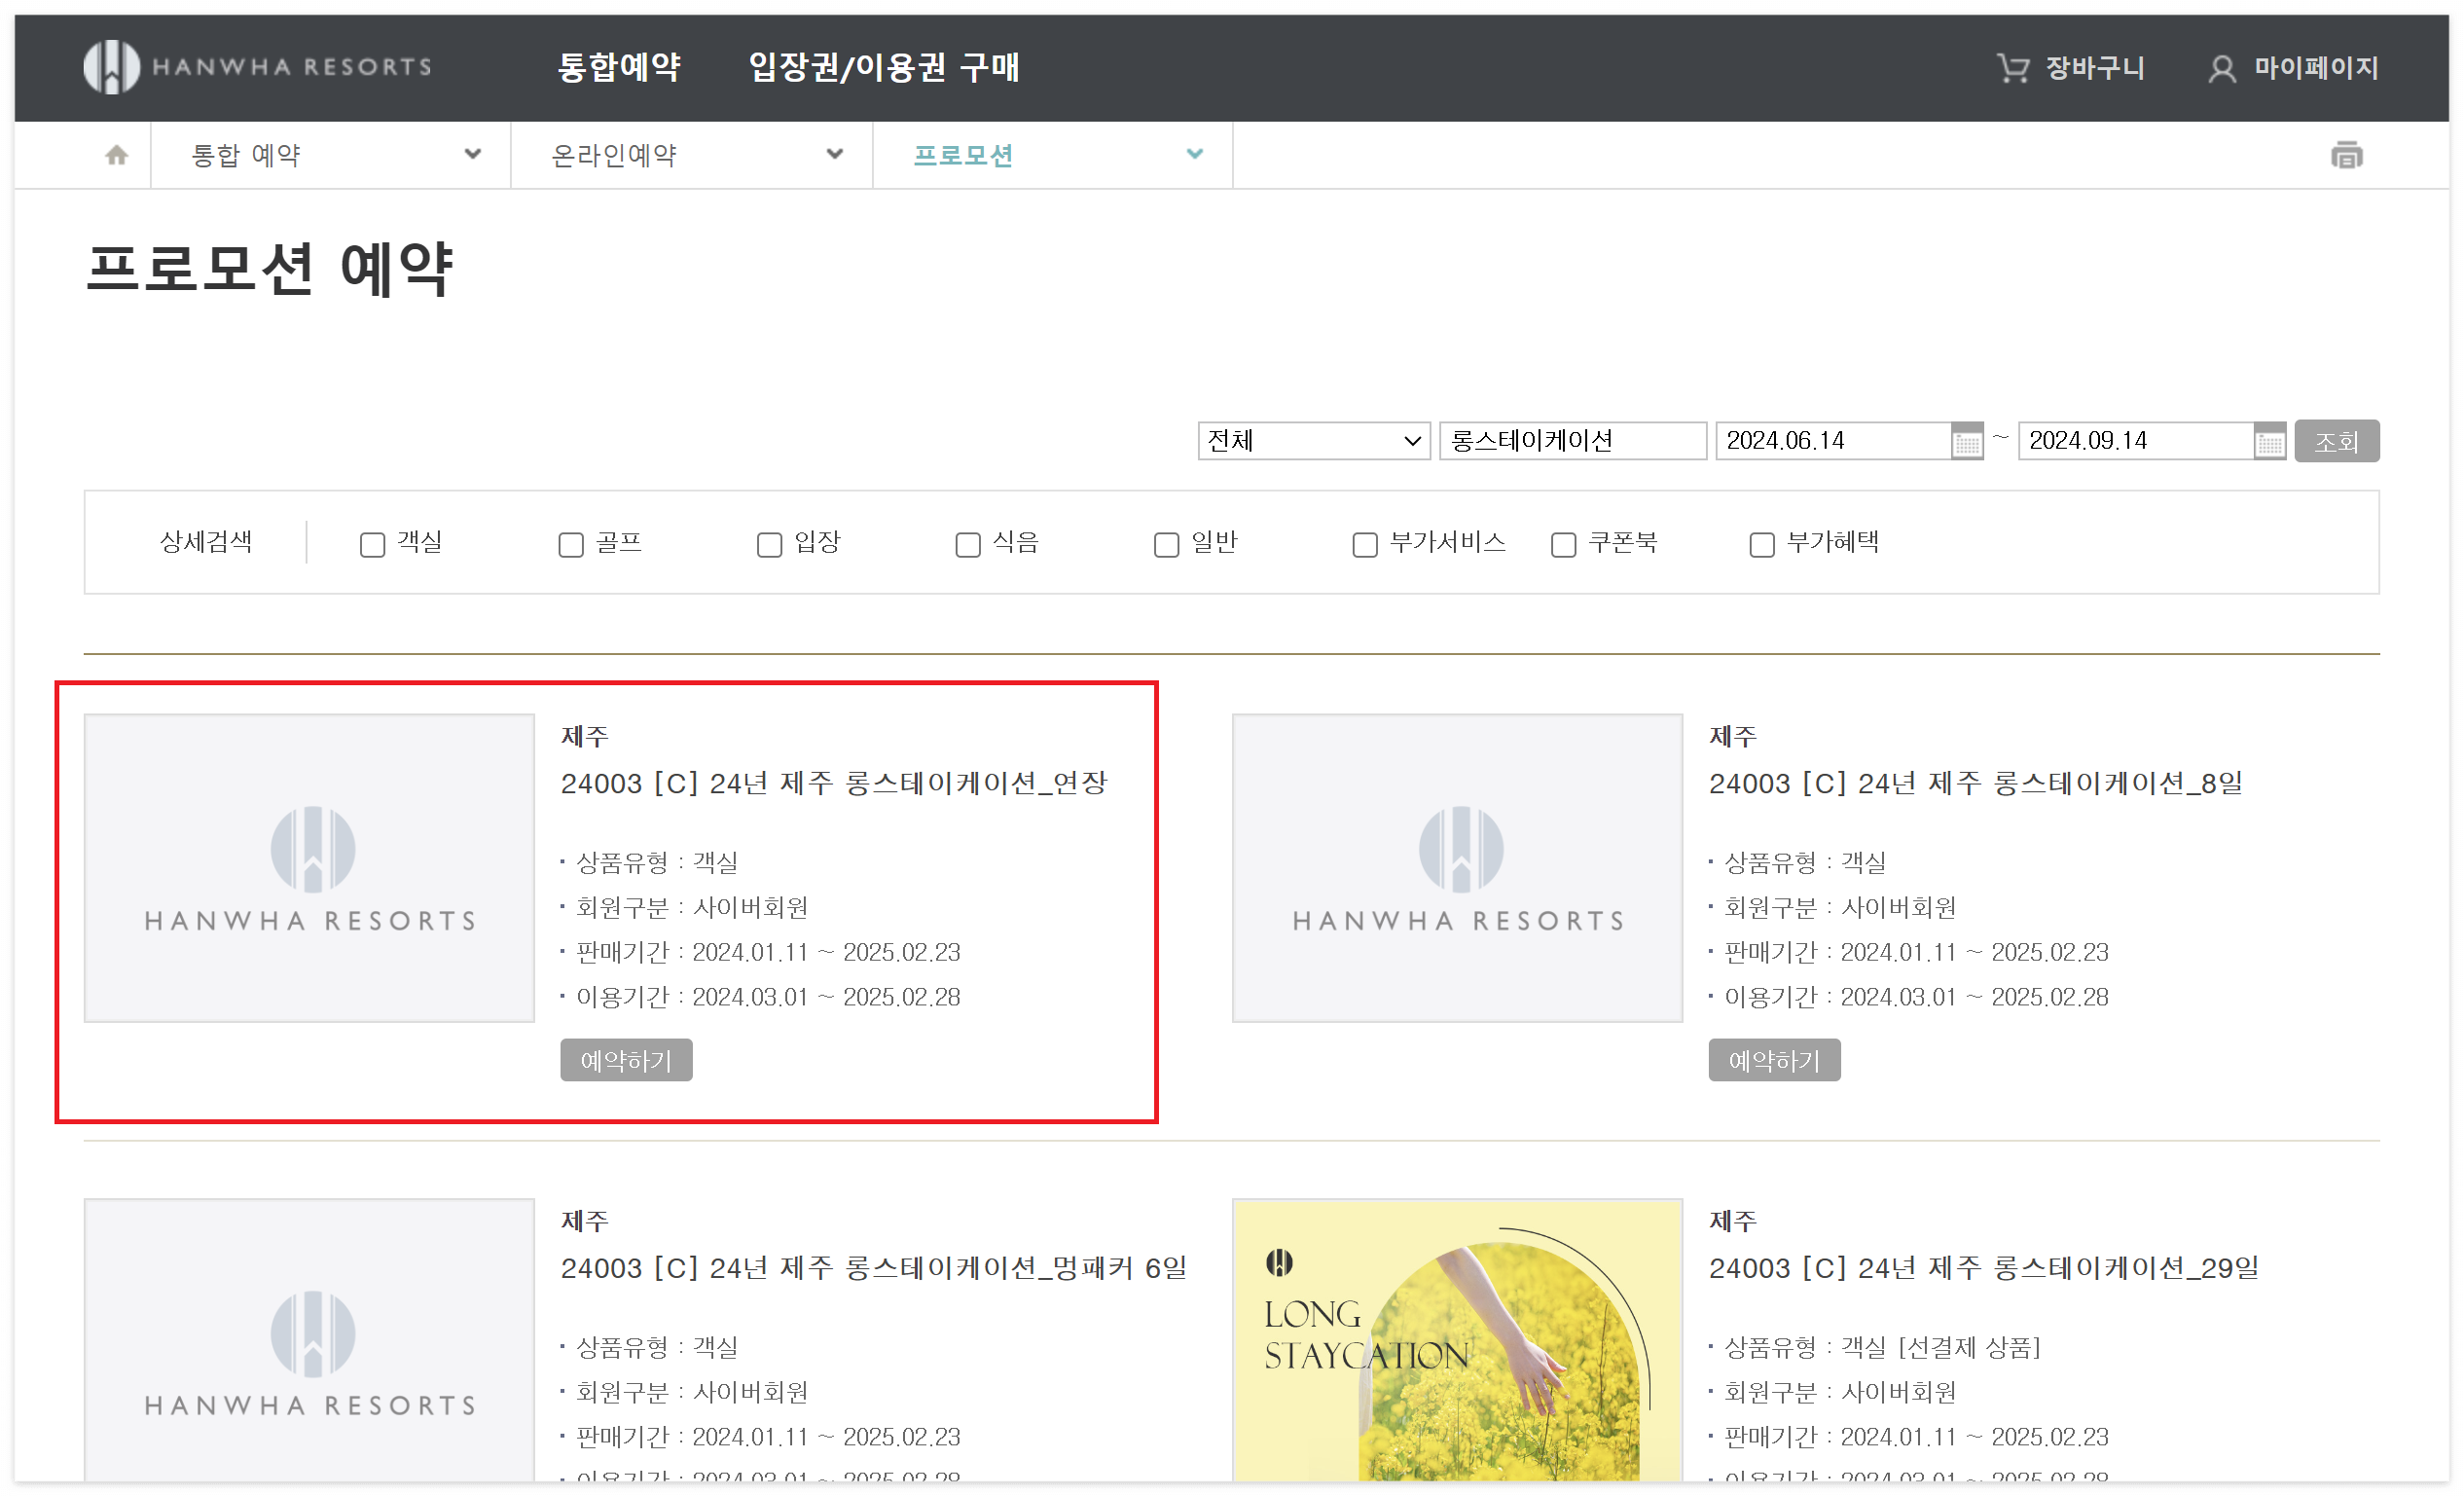Click the Hanwha Resorts logo
This screenshot has height=1496, width=2464.
[x=257, y=67]
